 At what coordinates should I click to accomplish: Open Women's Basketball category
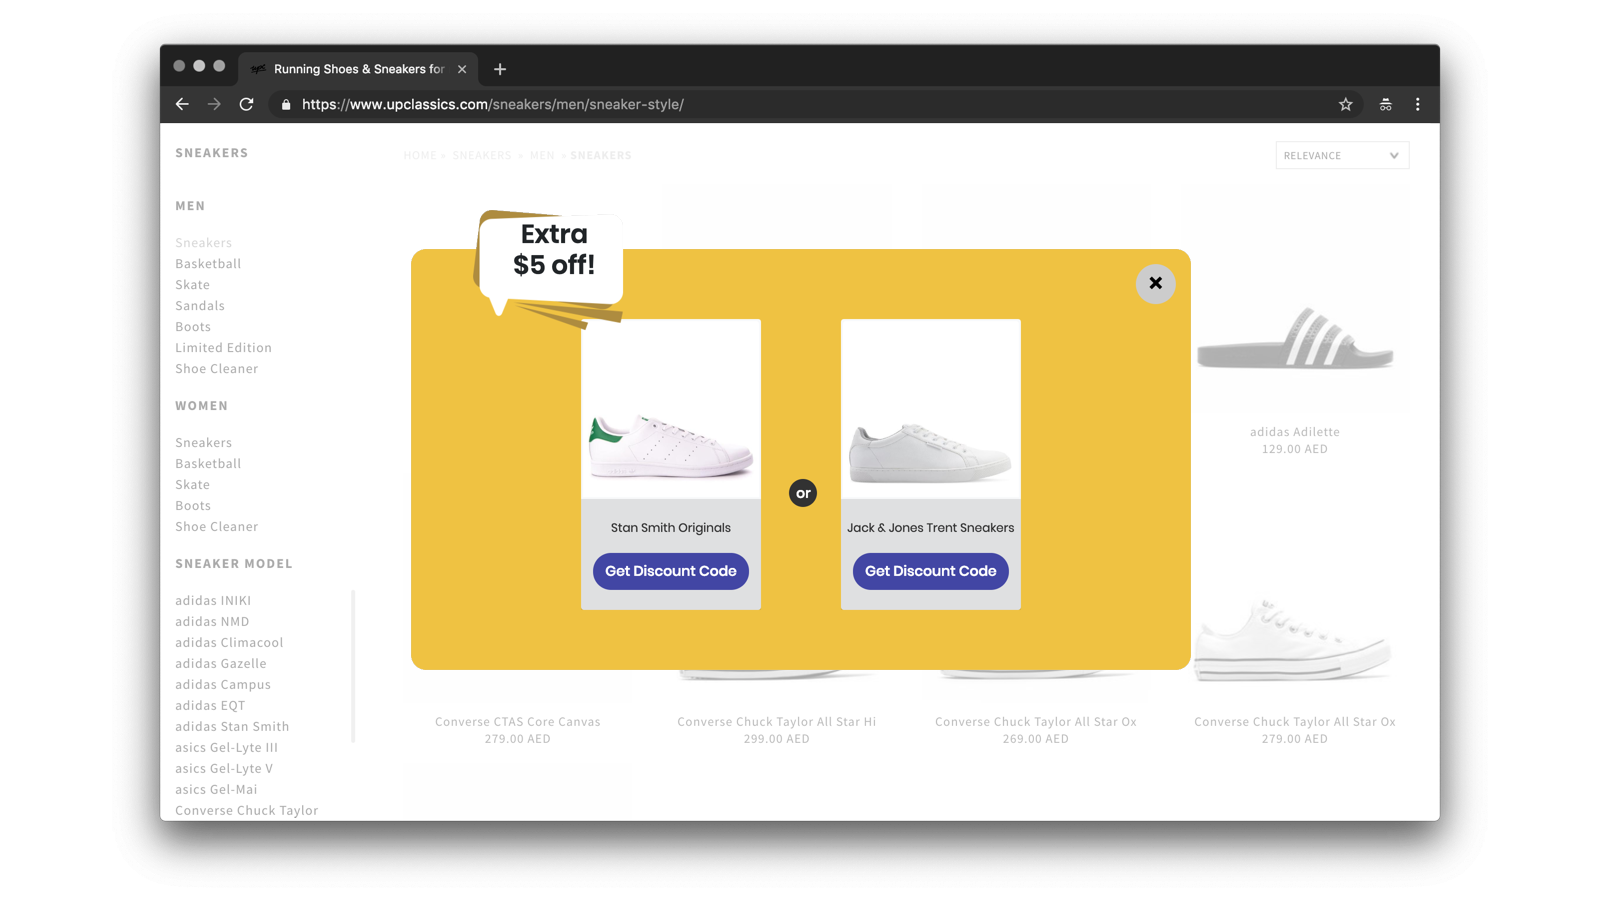point(208,464)
